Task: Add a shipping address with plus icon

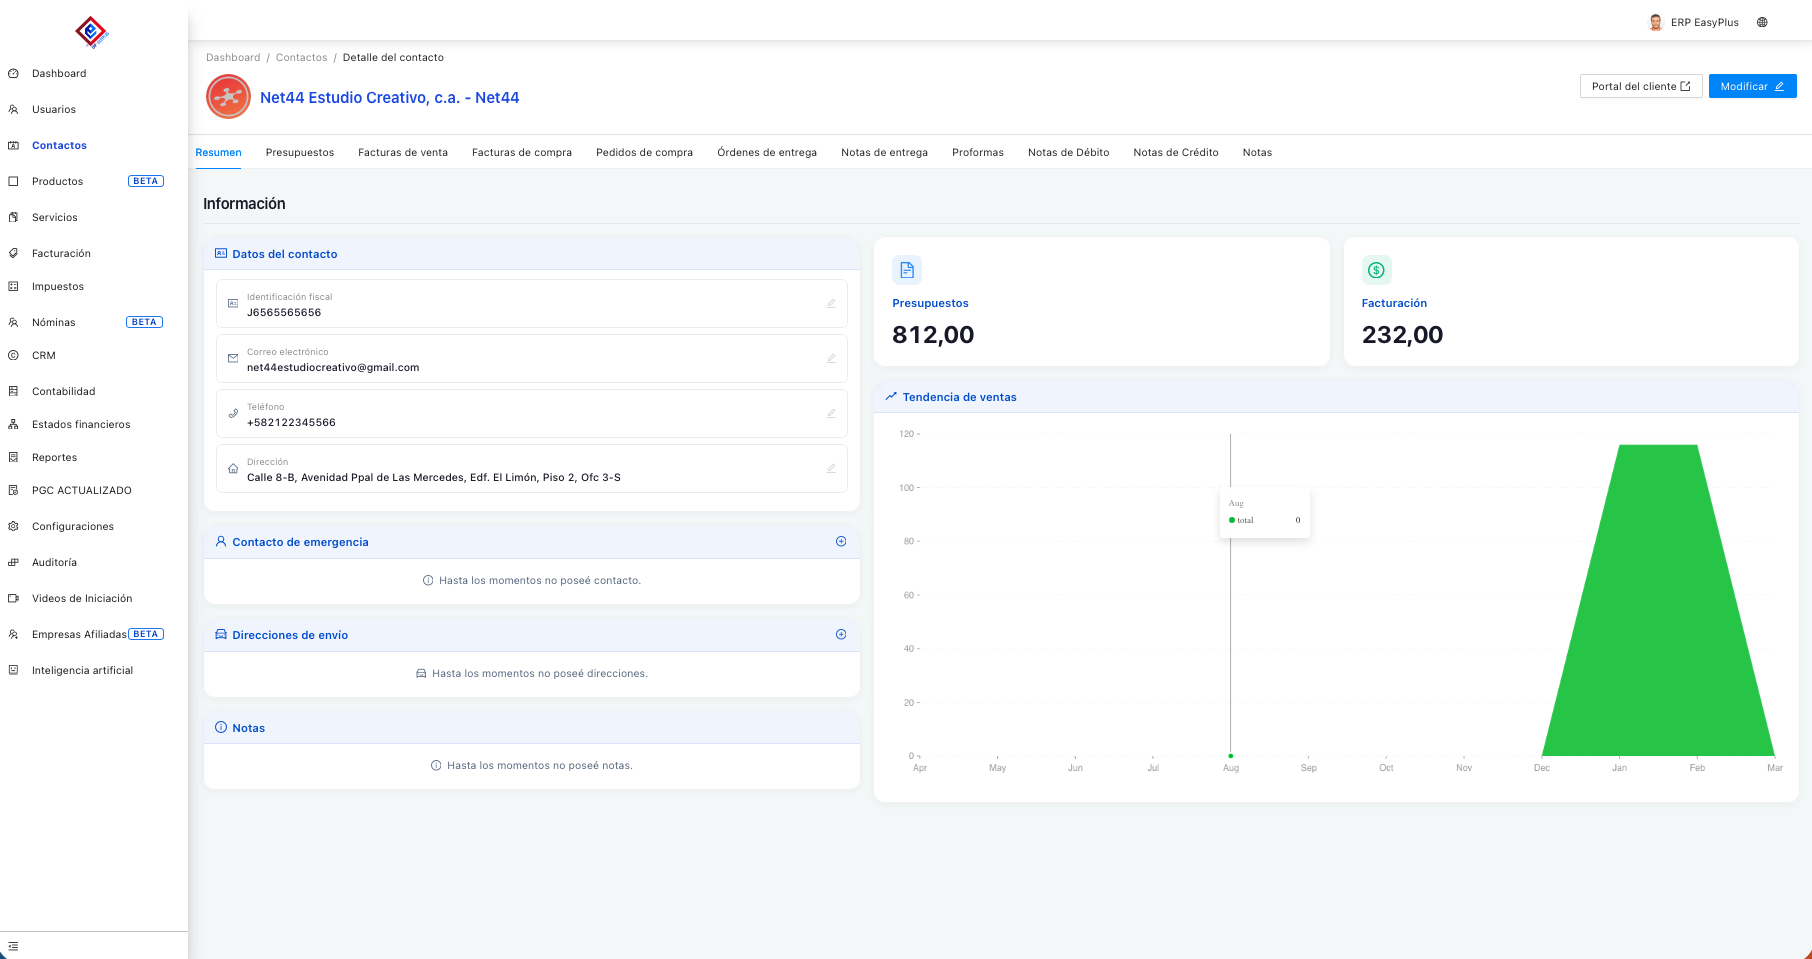Action: click(841, 635)
